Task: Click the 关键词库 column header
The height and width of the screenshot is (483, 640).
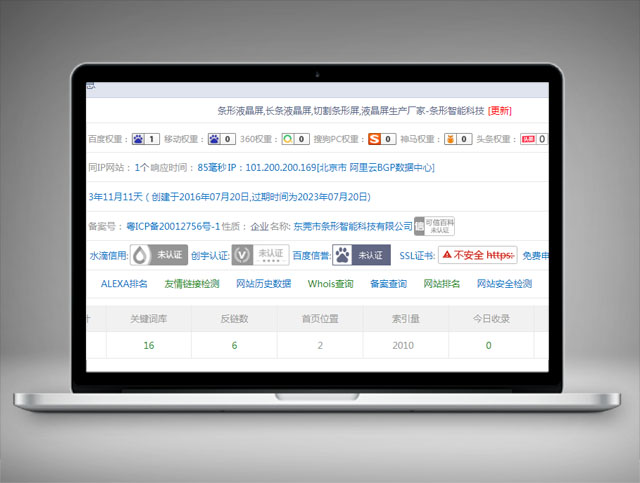Action: coord(149,319)
